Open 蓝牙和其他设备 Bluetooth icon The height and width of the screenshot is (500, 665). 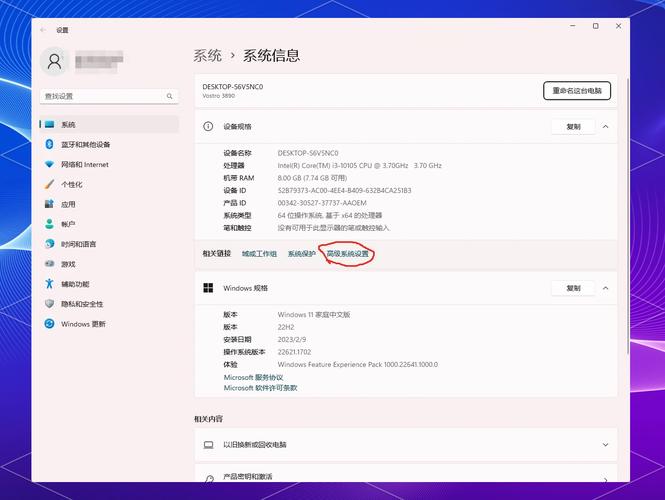click(49, 144)
